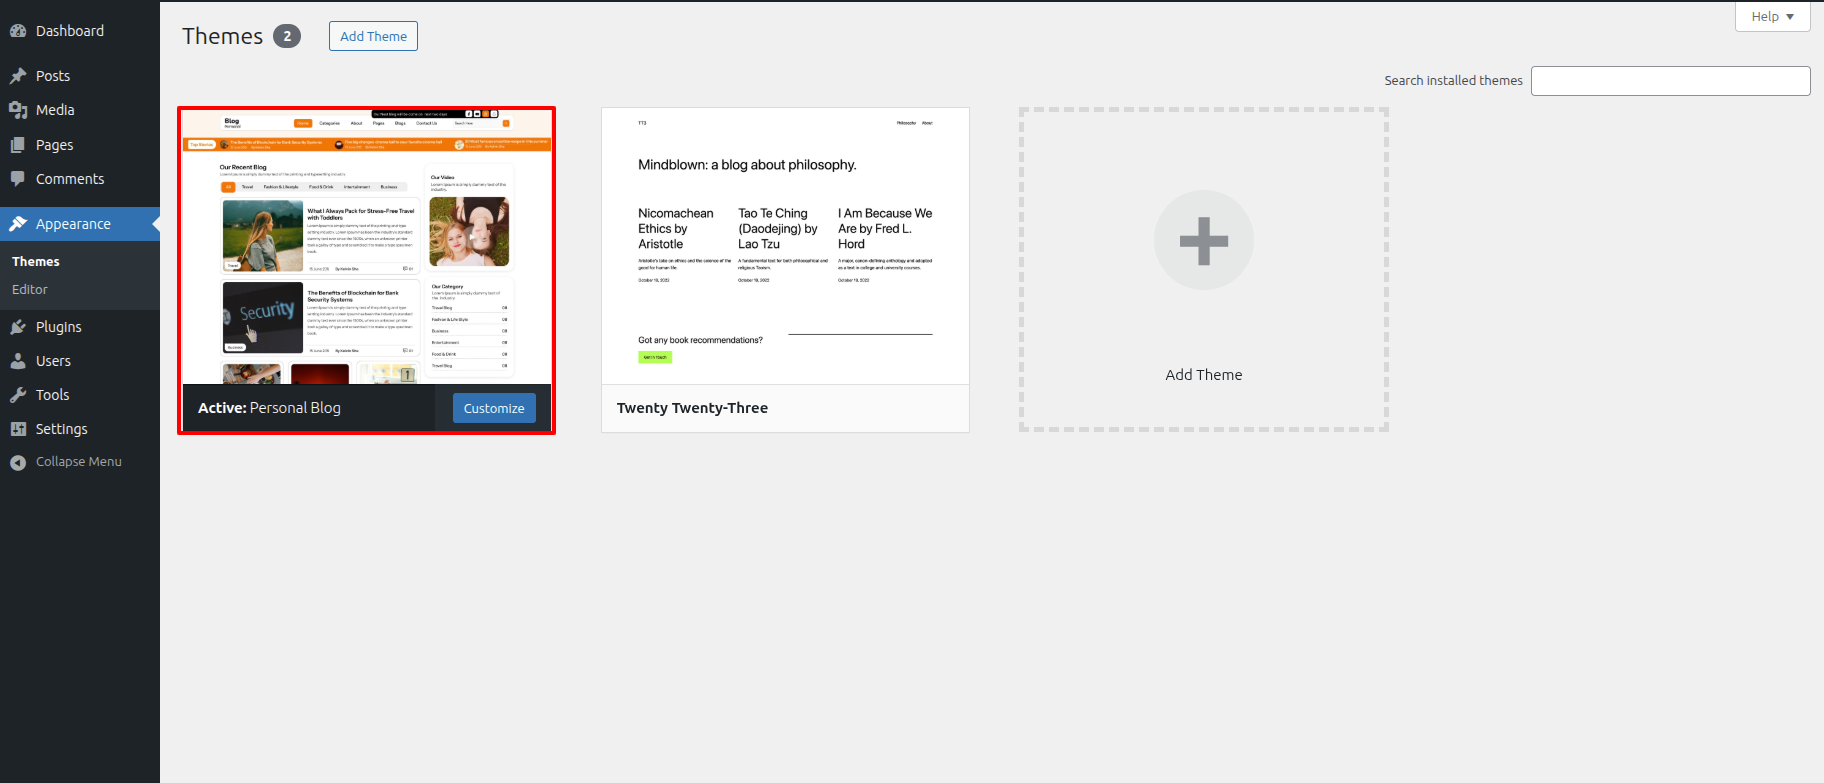Viewport: 1824px width, 783px height.
Task: Open the Appearance menu
Action: click(73, 224)
